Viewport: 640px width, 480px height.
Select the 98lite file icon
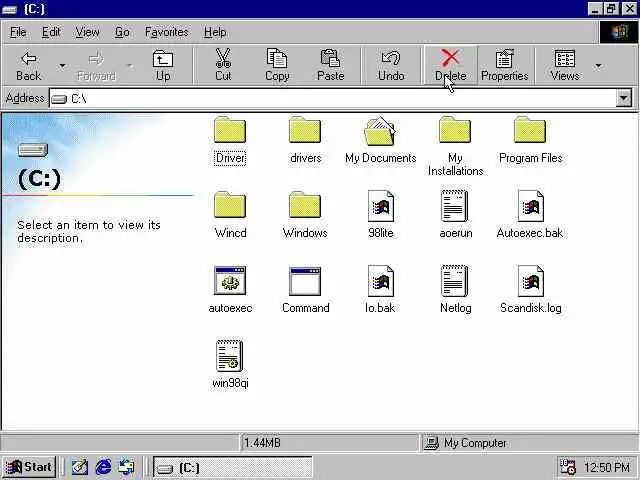coord(380,206)
